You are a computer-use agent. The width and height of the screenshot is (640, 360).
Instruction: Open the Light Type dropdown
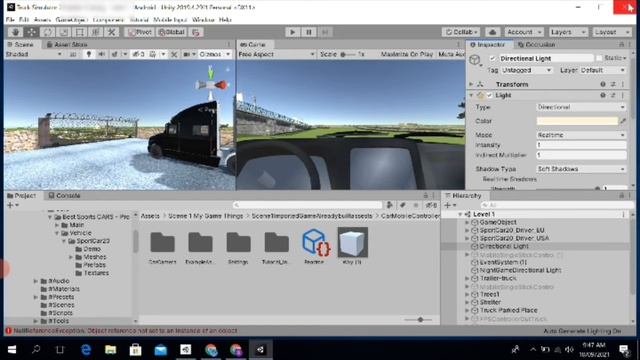click(581, 107)
